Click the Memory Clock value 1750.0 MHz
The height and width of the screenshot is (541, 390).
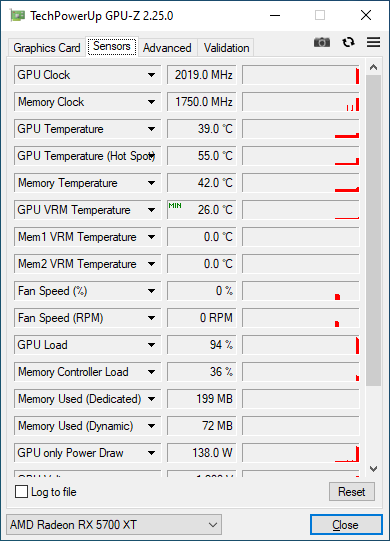pos(202,102)
